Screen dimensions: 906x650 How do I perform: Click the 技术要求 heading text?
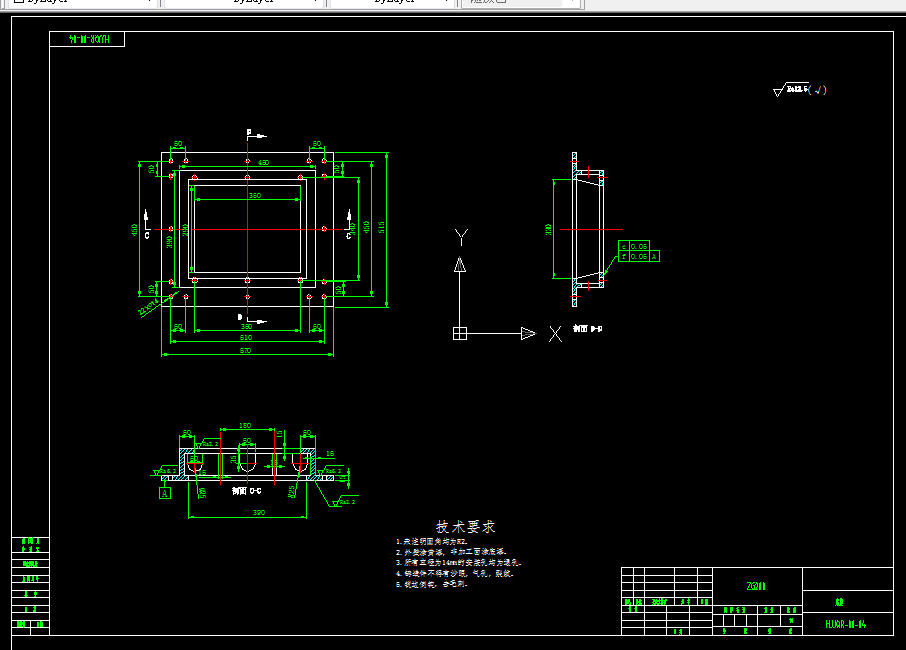coord(465,527)
